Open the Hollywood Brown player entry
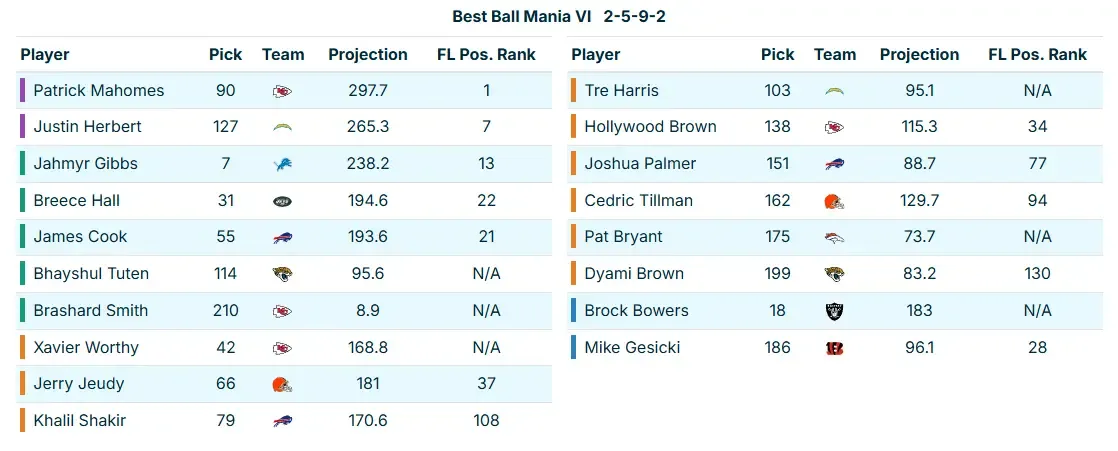The image size is (1118, 451). coord(650,127)
